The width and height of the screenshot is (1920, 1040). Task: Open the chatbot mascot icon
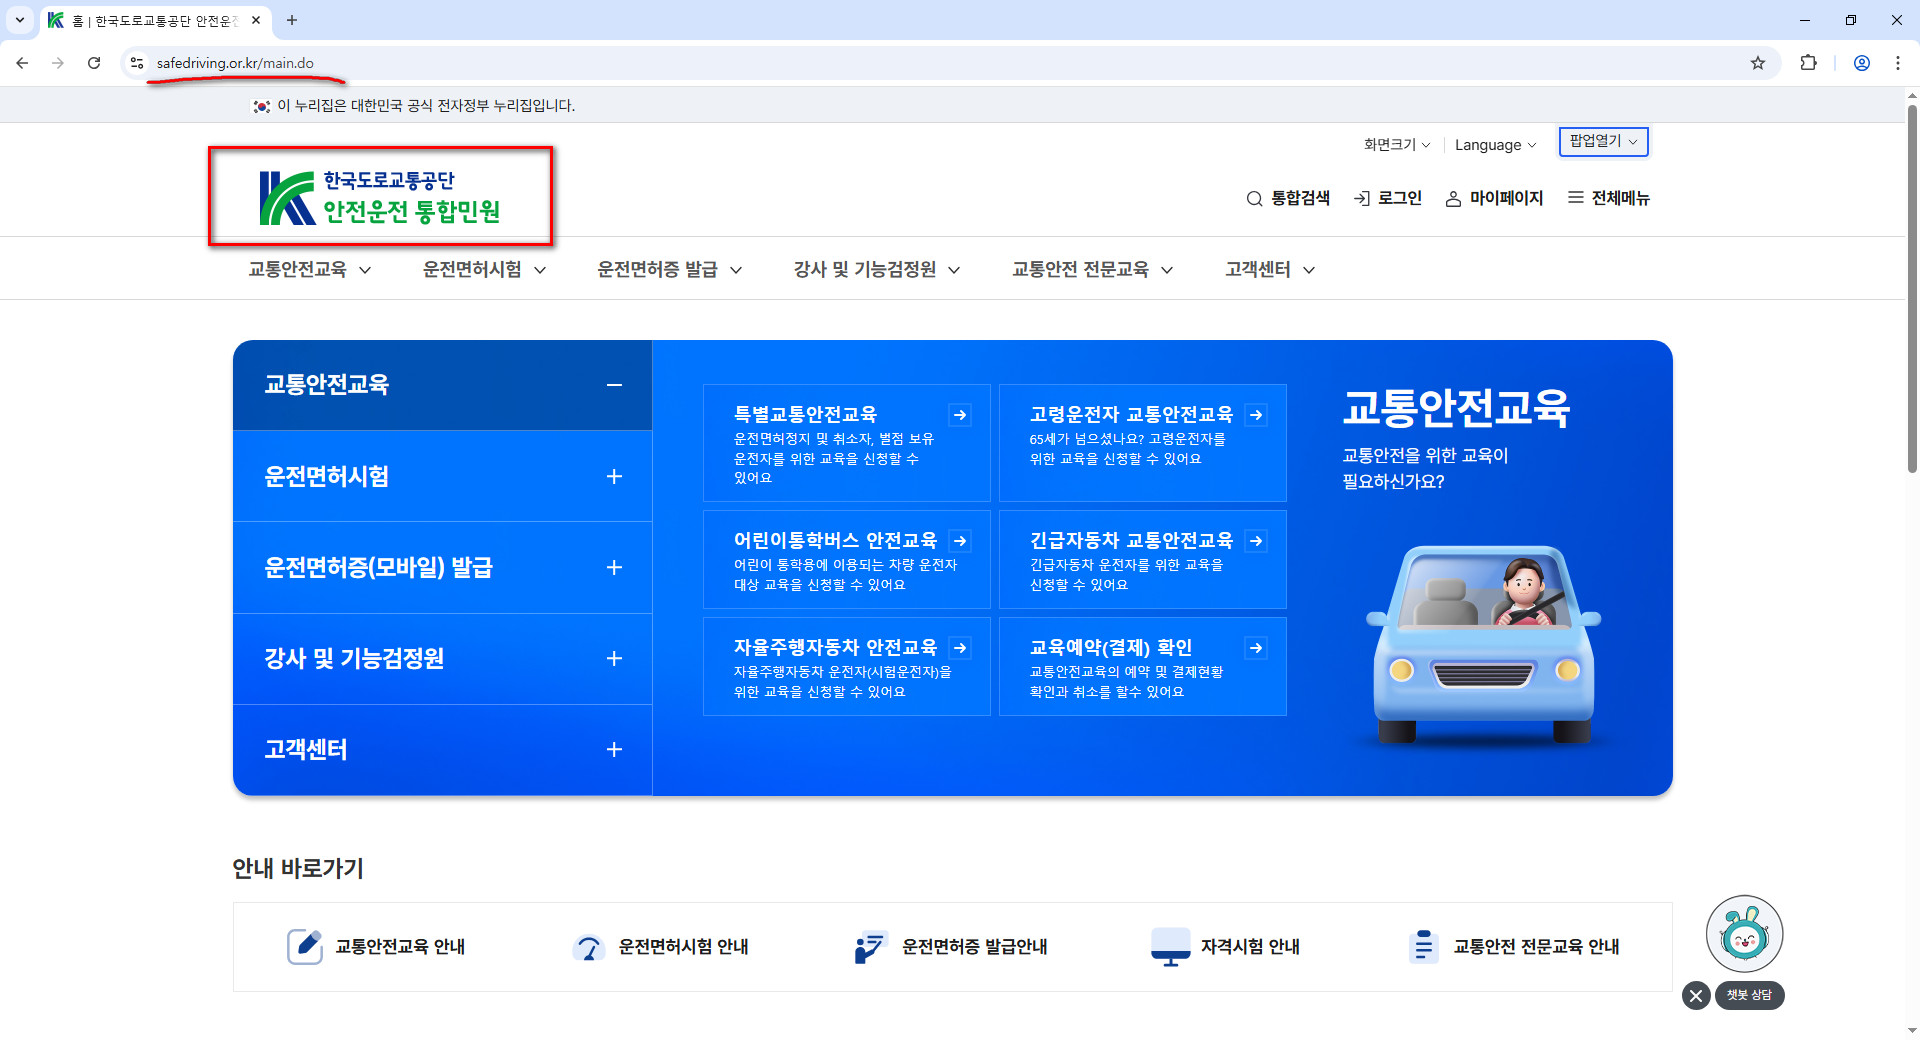(1745, 934)
